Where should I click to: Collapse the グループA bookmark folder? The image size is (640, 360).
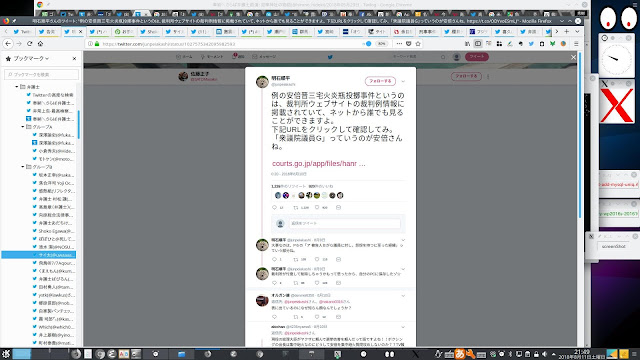point(23,127)
